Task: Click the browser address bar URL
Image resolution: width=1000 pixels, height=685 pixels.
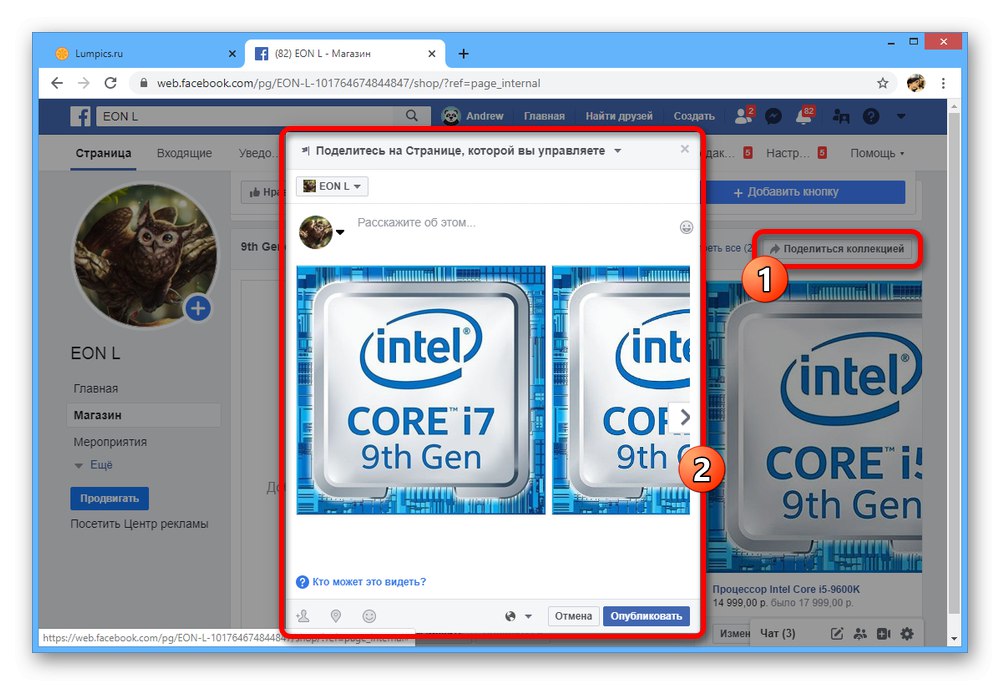Action: pos(348,83)
